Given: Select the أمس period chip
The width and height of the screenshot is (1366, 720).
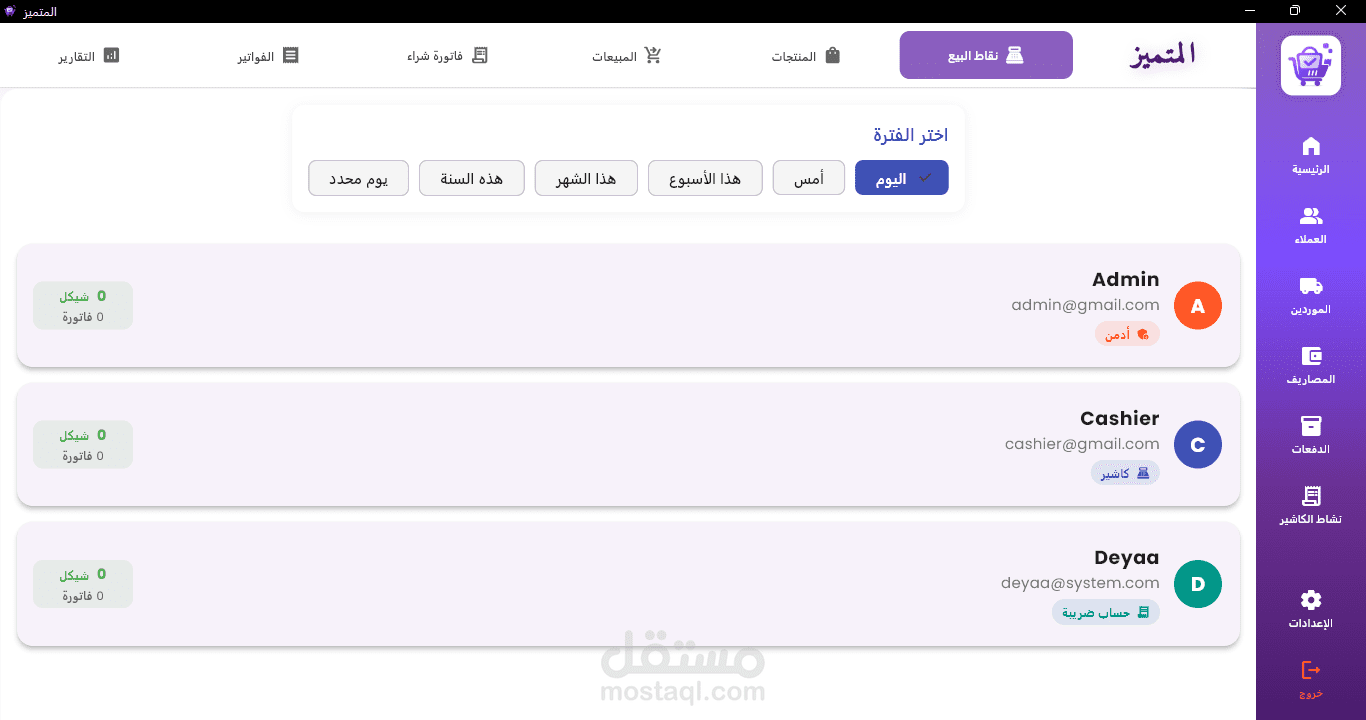Looking at the screenshot, I should (x=808, y=178).
